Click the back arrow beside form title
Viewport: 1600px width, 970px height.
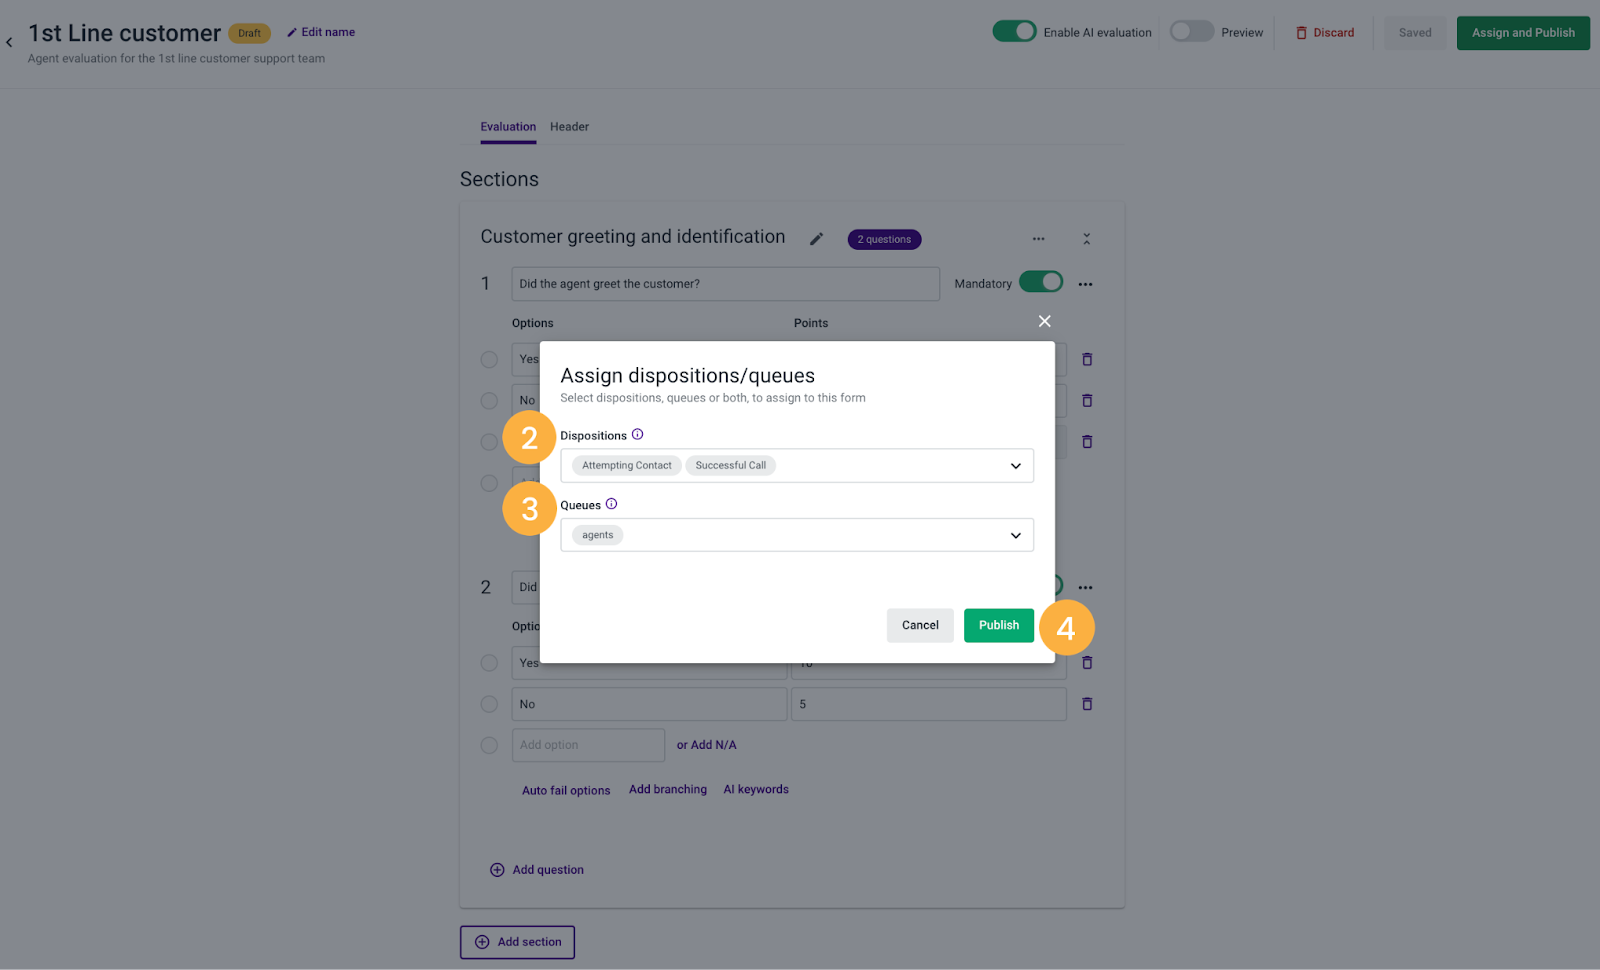tap(9, 42)
